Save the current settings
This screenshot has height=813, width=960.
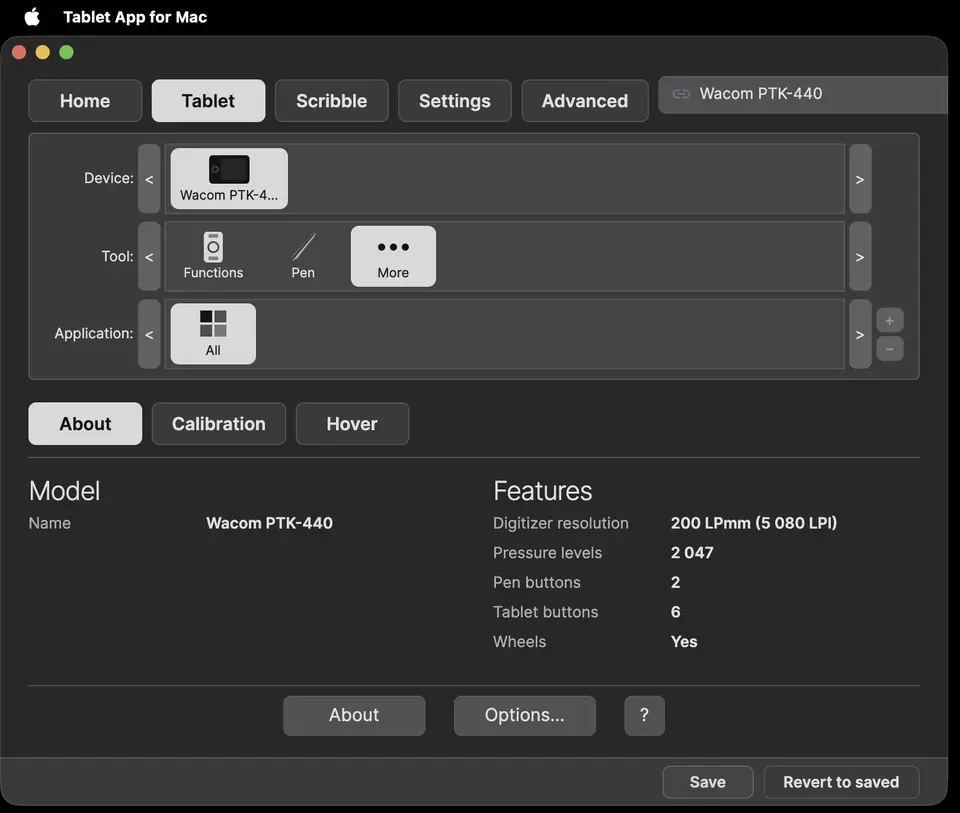[x=708, y=782]
